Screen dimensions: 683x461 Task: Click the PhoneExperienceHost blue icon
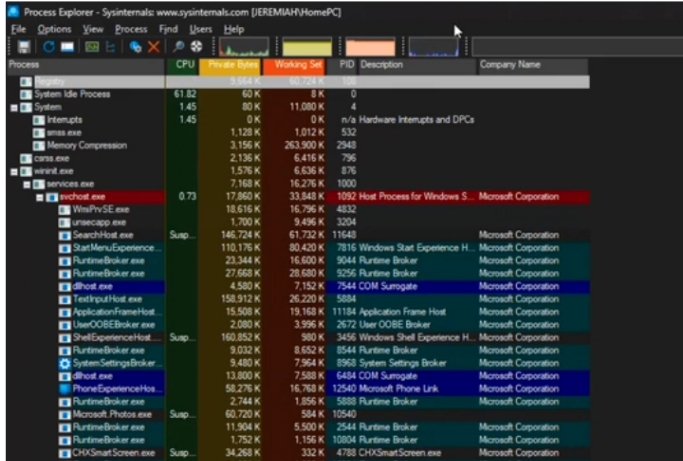click(x=65, y=389)
